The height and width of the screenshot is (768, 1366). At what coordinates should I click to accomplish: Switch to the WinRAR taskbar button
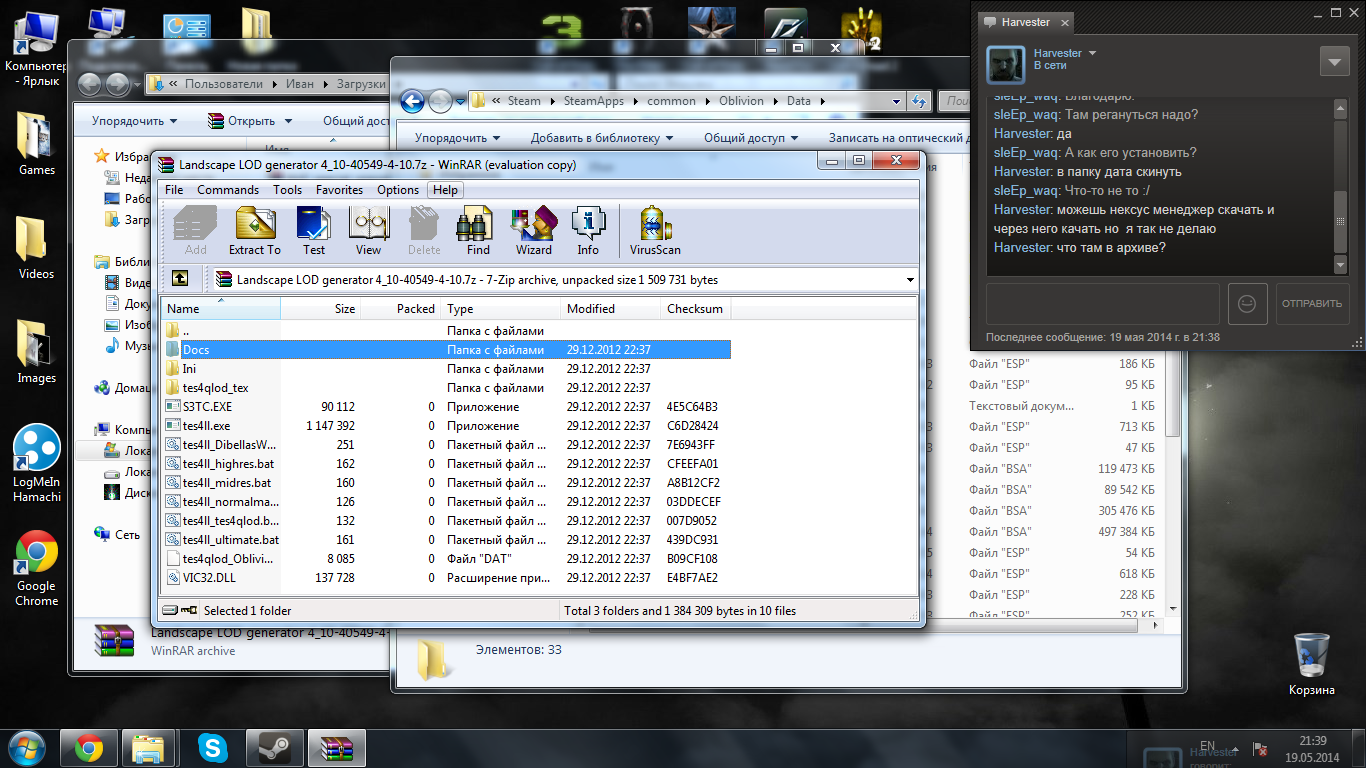(337, 748)
